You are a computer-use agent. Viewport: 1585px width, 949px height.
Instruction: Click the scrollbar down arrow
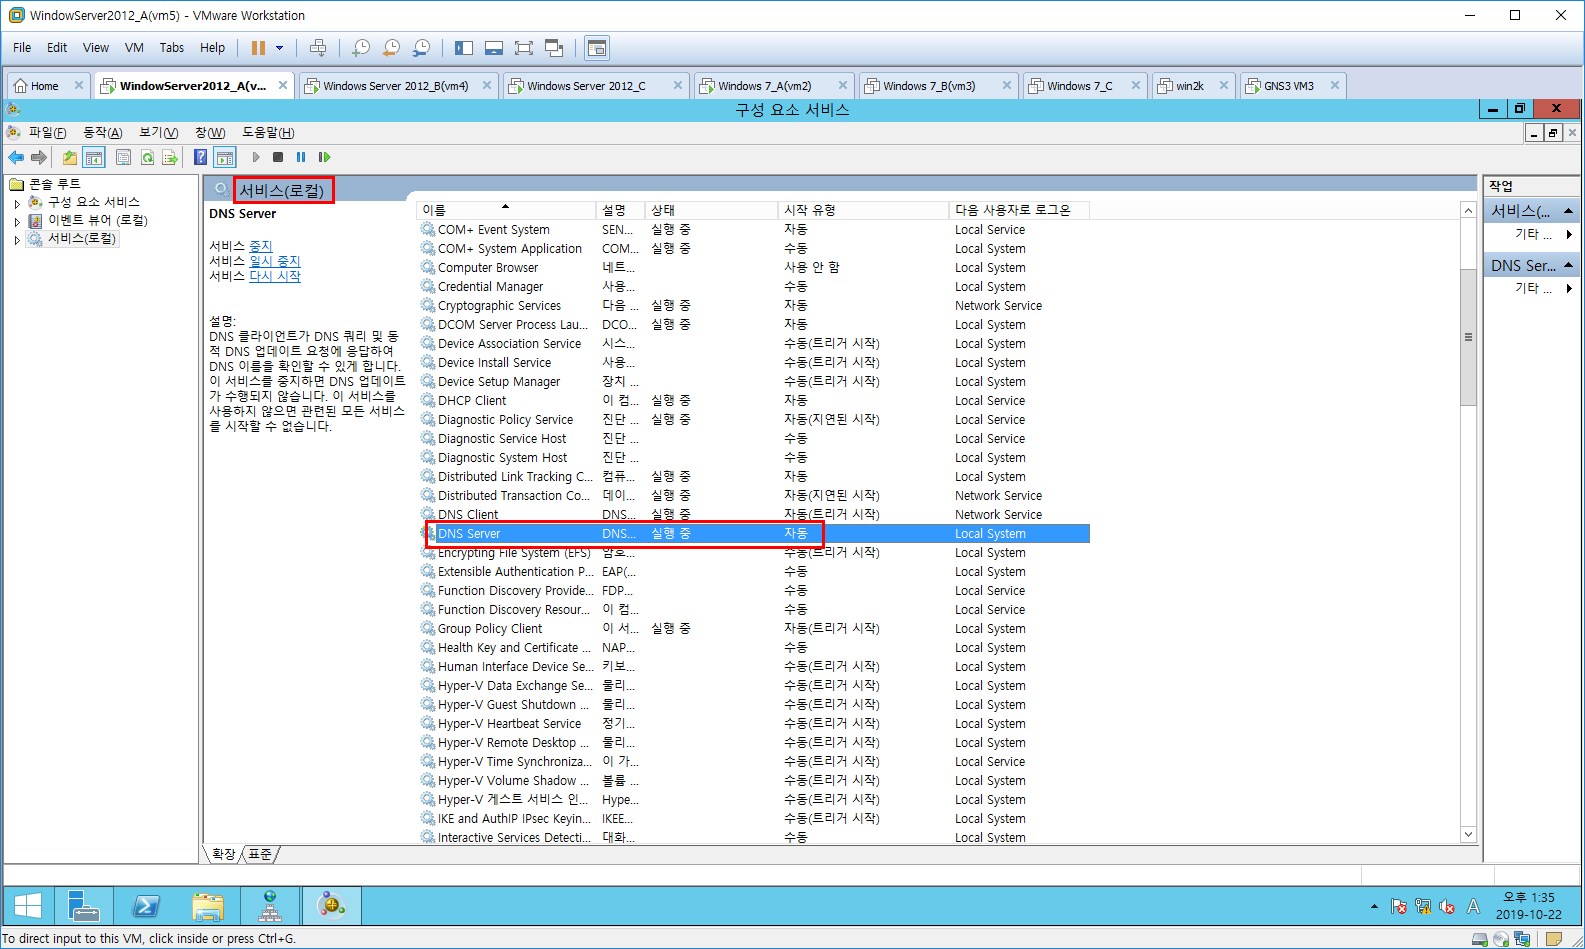[x=1468, y=834]
